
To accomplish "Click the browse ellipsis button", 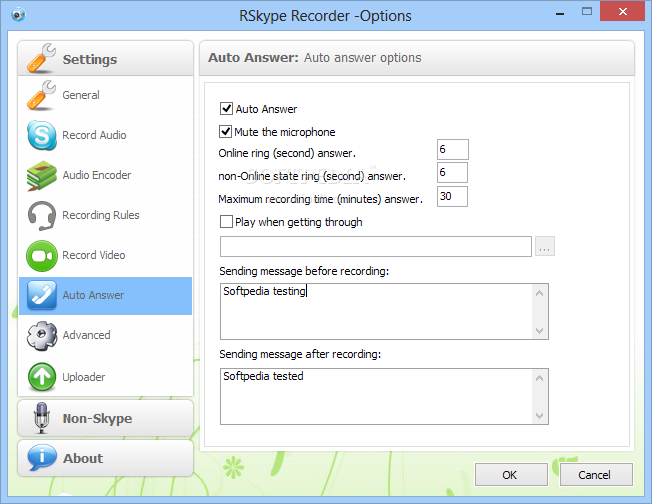I will [545, 247].
